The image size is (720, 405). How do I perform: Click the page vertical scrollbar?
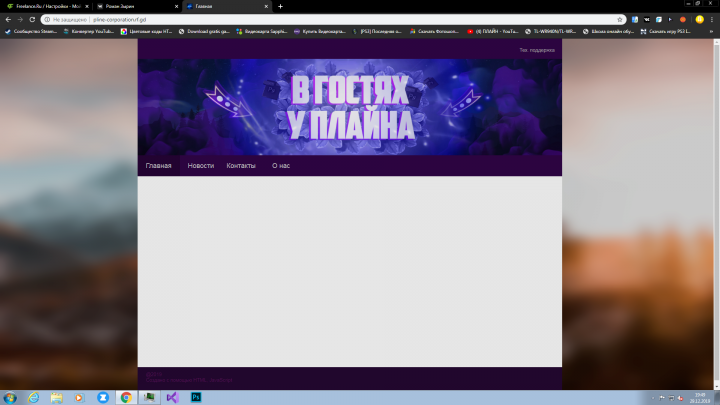pyautogui.click(x=716, y=214)
